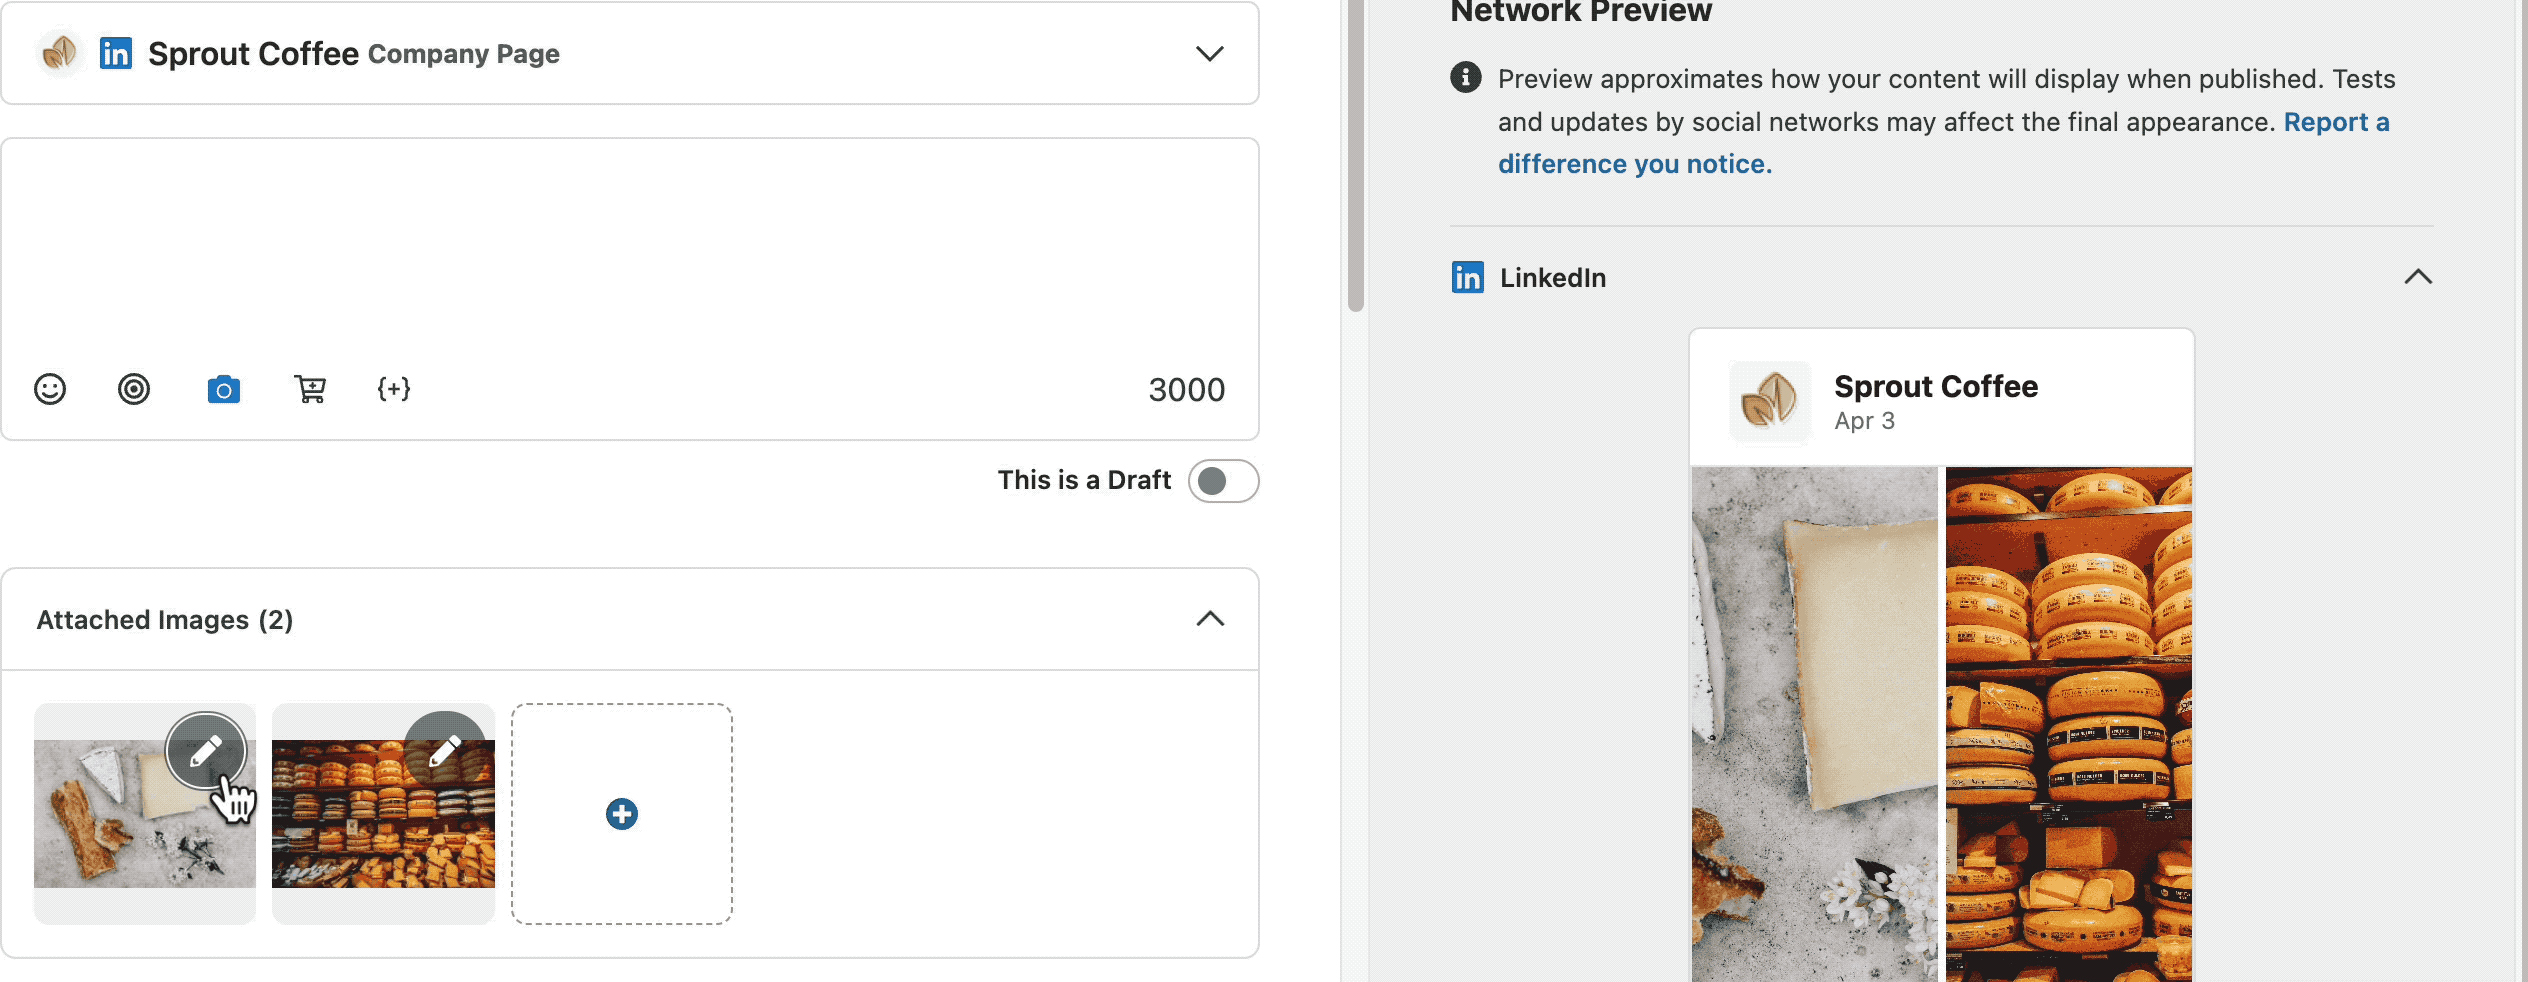
Task: Open the Sprout Coffee profile picker dropdown
Action: (x=1209, y=54)
